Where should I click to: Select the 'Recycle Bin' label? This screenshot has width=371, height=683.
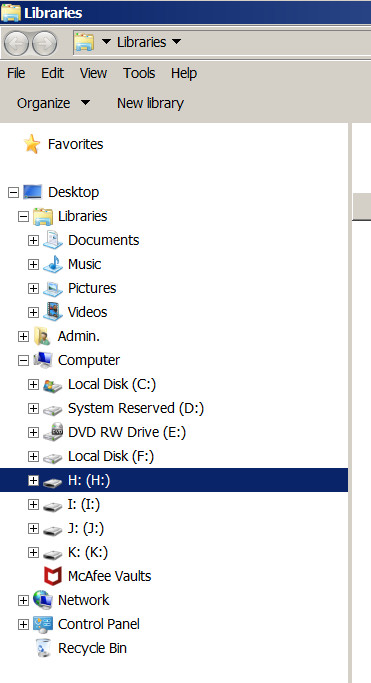[x=92, y=648]
